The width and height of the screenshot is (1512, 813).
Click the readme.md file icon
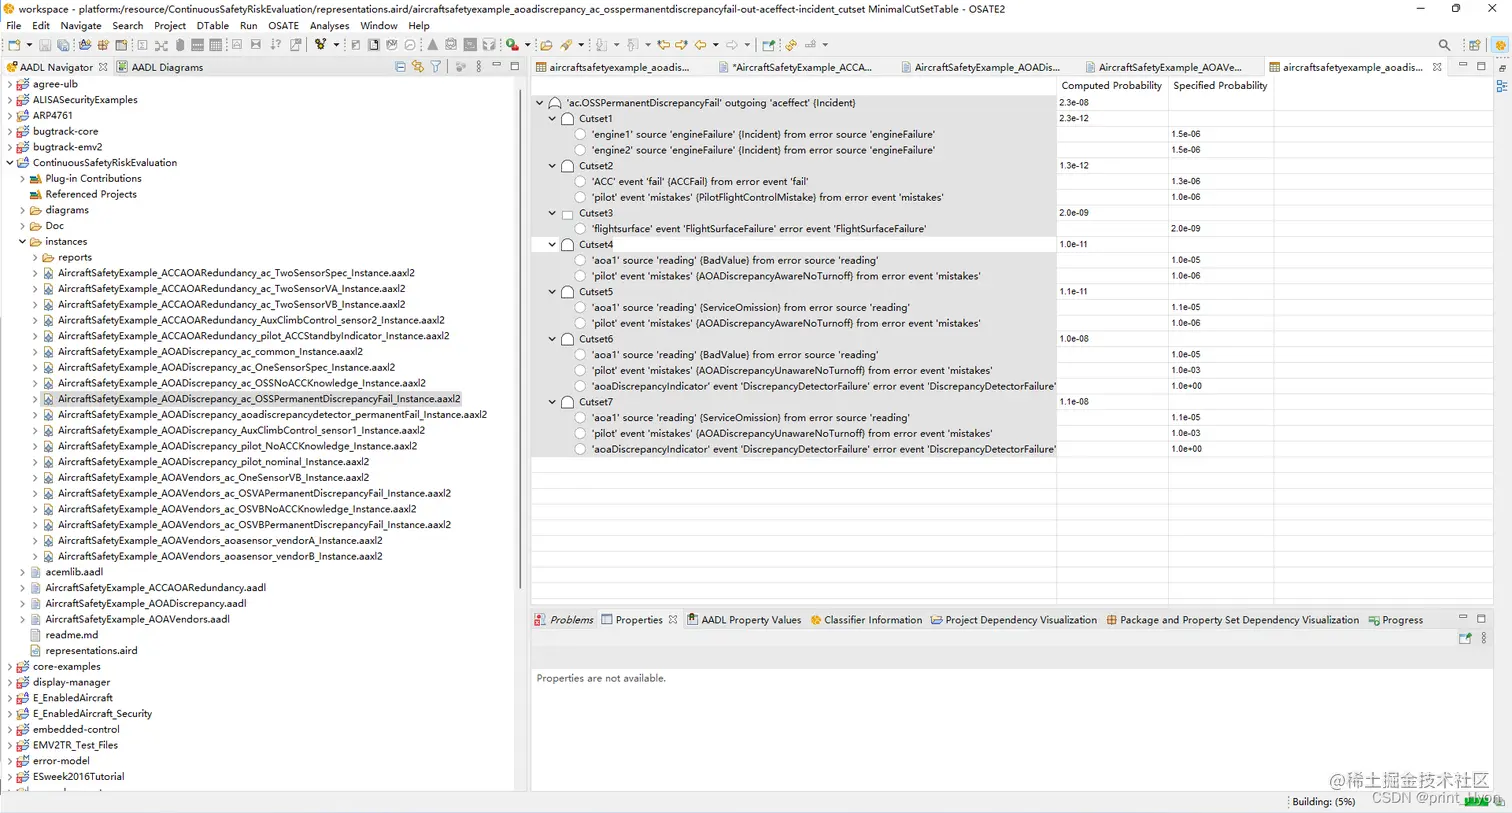coord(36,635)
